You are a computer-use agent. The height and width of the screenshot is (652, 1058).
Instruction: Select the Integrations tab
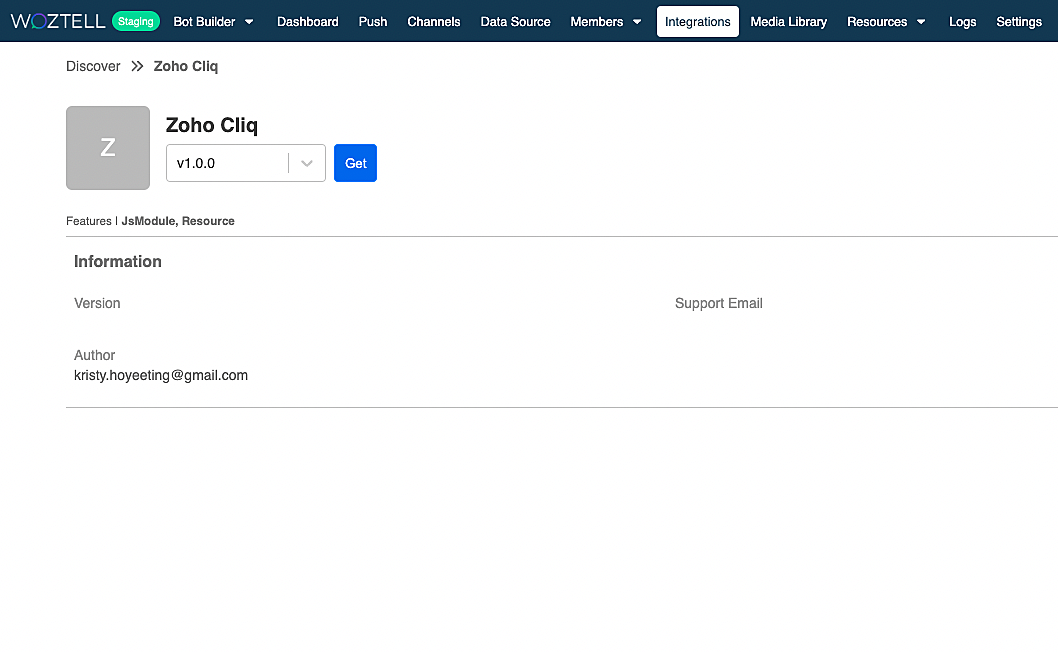(698, 22)
